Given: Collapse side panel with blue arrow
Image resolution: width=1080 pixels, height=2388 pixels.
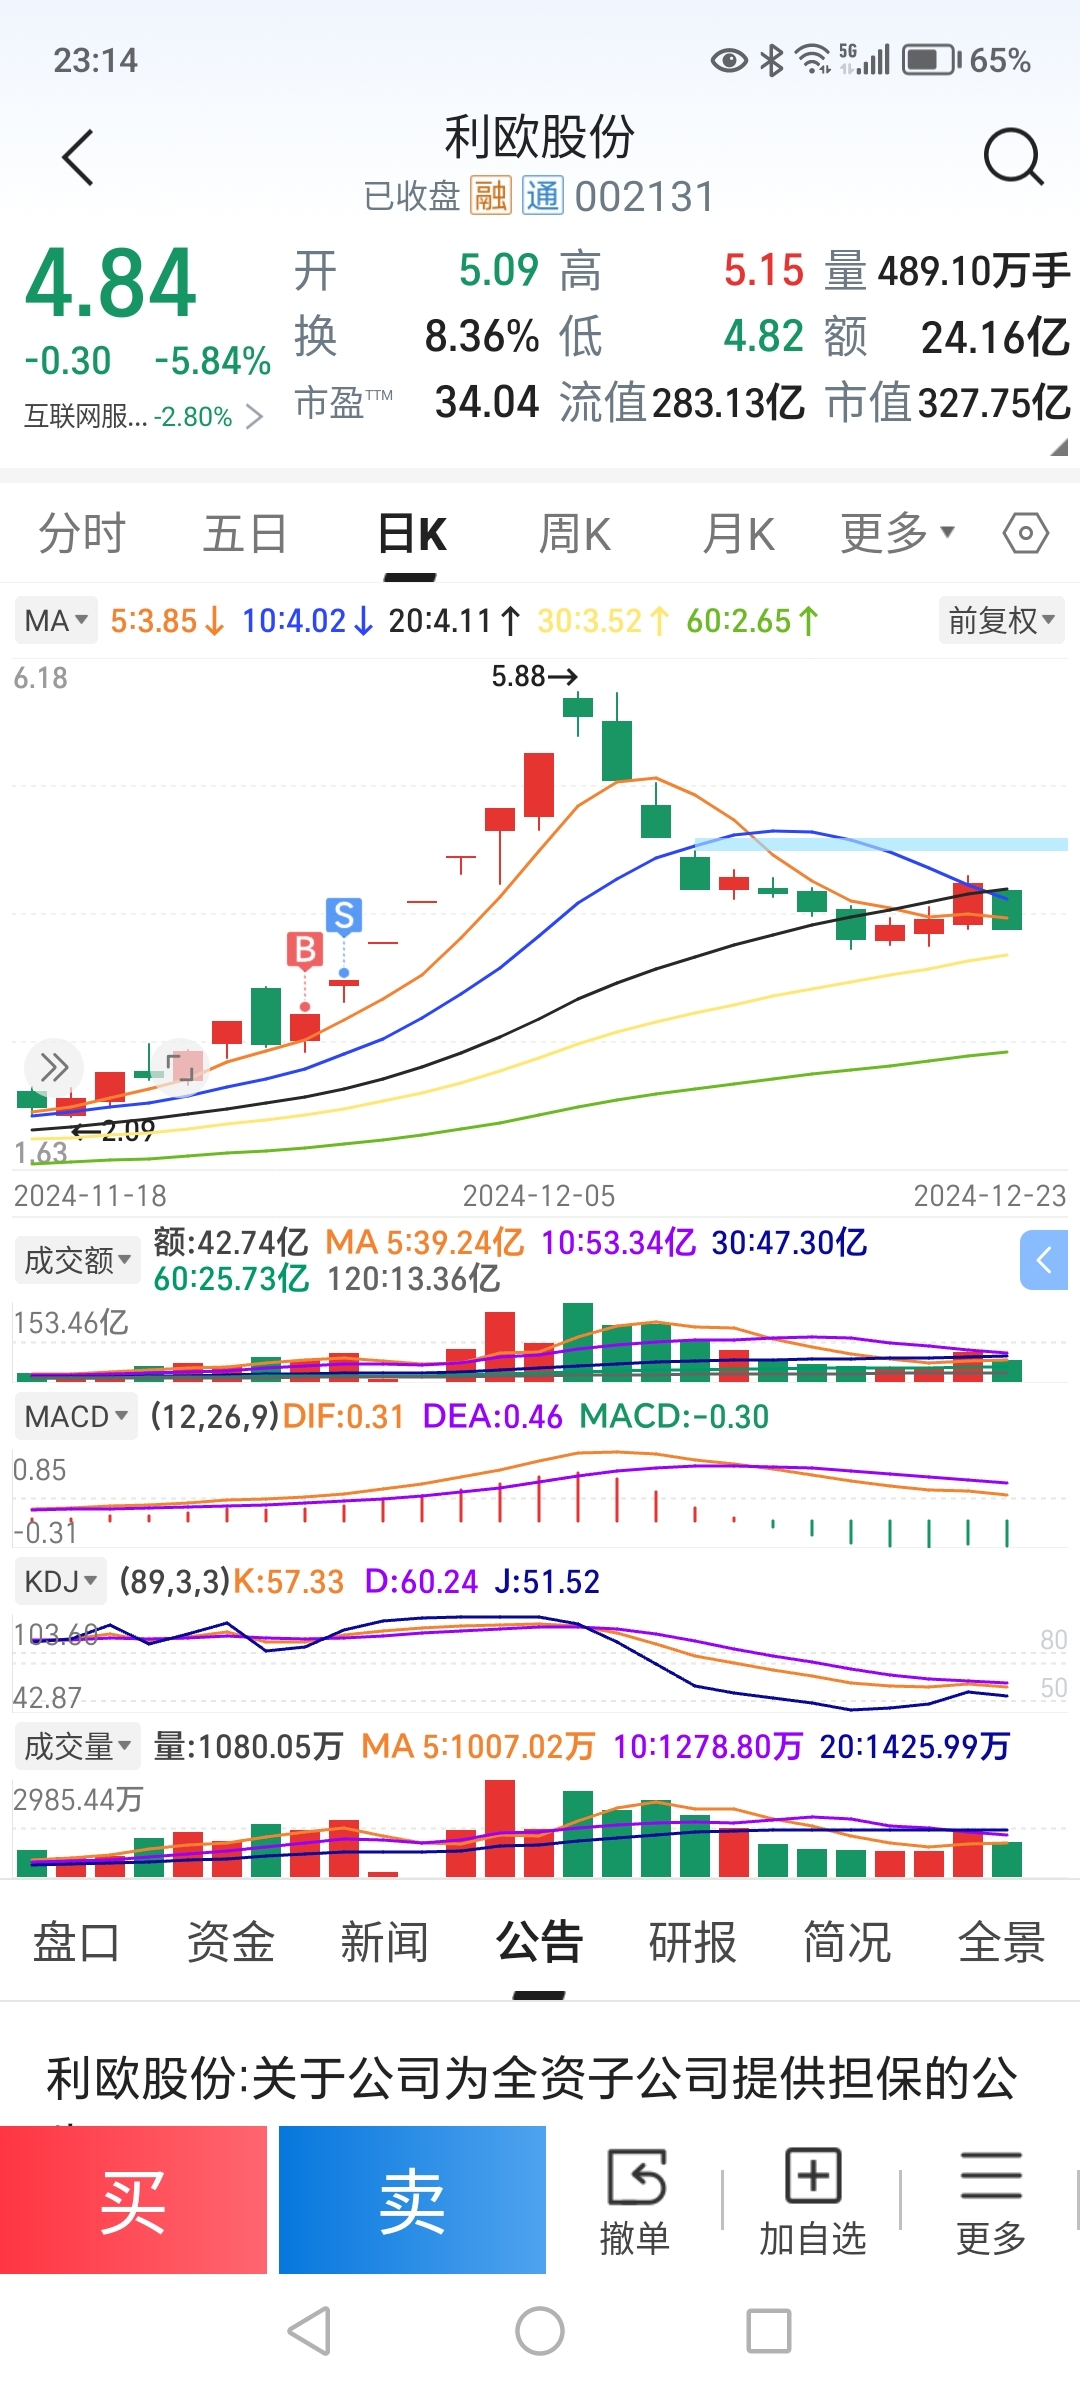Looking at the screenshot, I should [1045, 1260].
